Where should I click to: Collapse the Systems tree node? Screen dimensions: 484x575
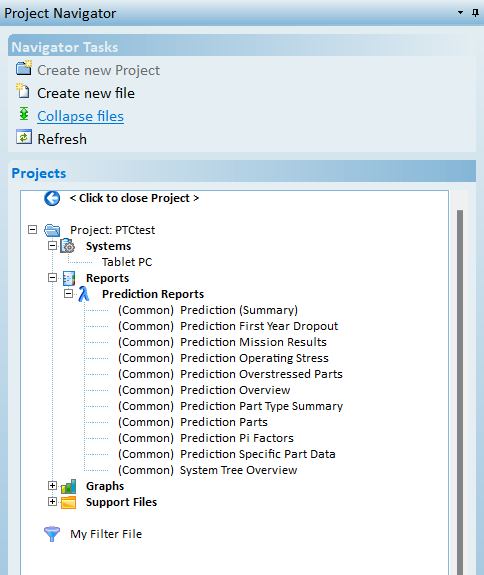[52, 246]
